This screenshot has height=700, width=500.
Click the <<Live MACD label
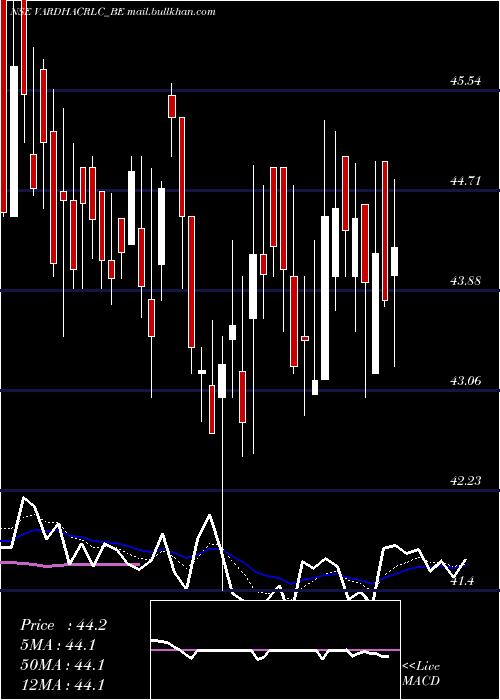point(421,674)
